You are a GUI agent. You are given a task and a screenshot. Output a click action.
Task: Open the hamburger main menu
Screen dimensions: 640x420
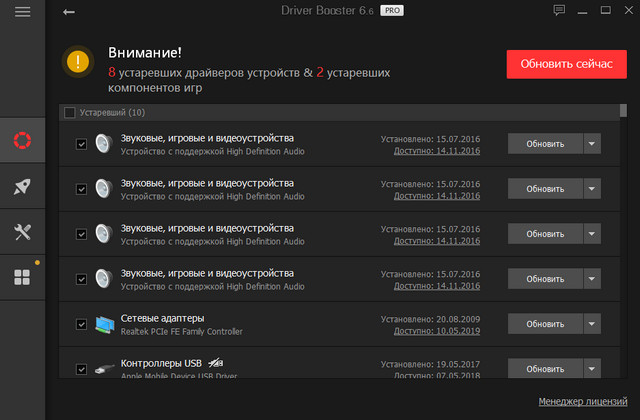22,12
